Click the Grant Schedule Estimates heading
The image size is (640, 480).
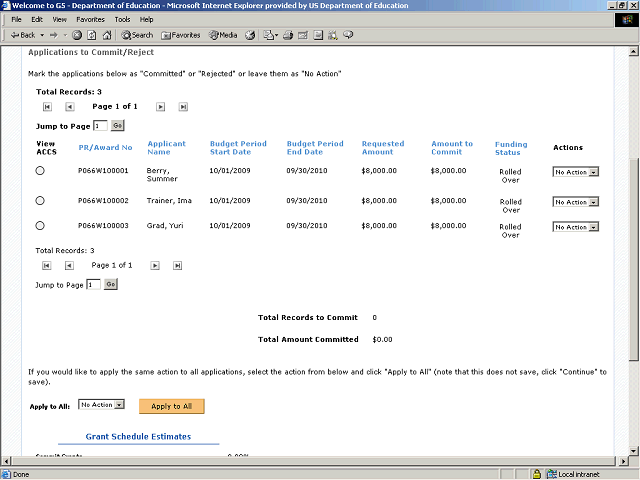coord(138,436)
